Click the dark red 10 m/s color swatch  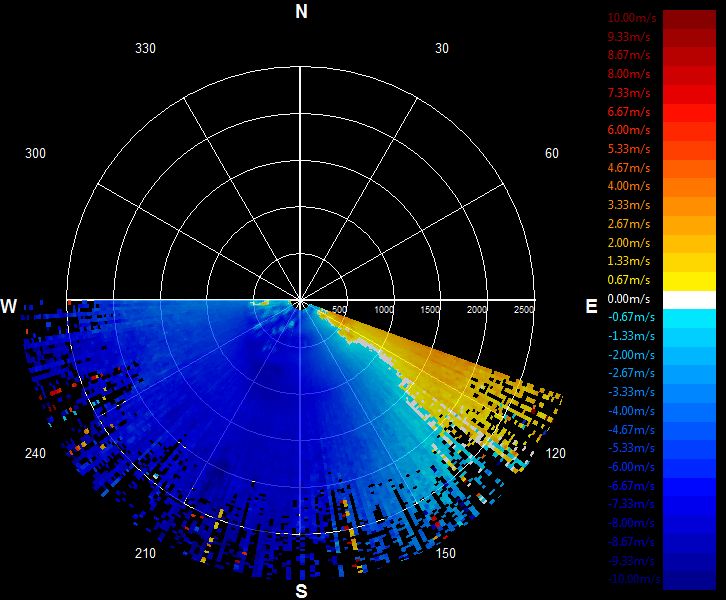pos(689,19)
